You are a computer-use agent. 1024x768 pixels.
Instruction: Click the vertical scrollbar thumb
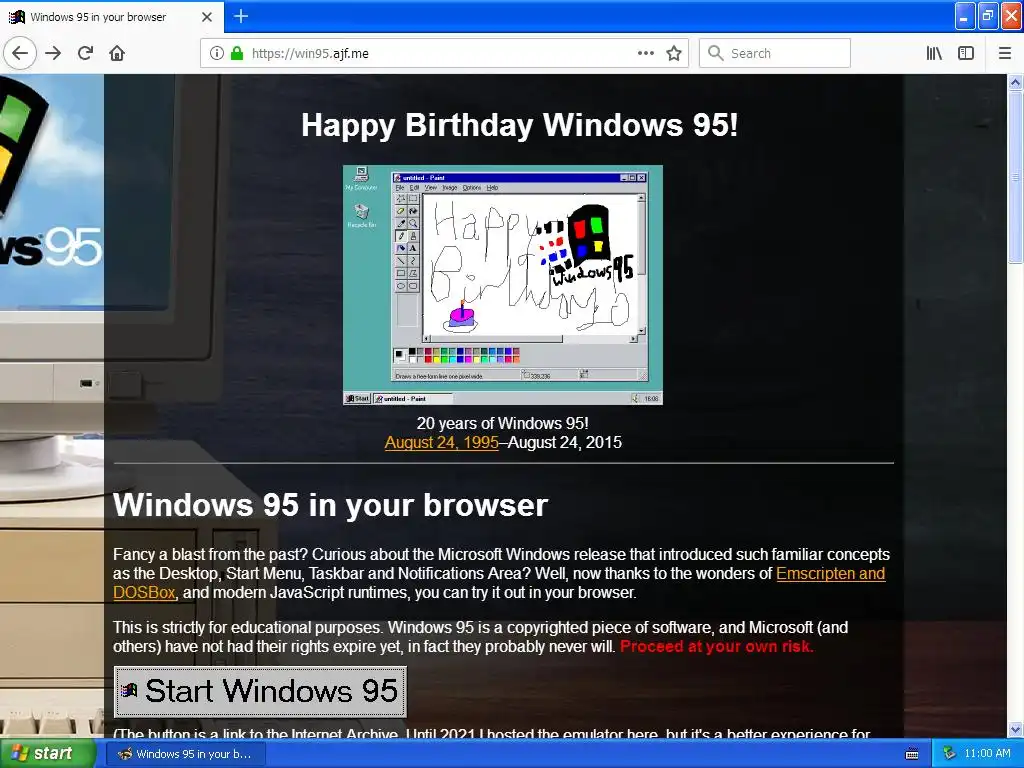pyautogui.click(x=1015, y=177)
